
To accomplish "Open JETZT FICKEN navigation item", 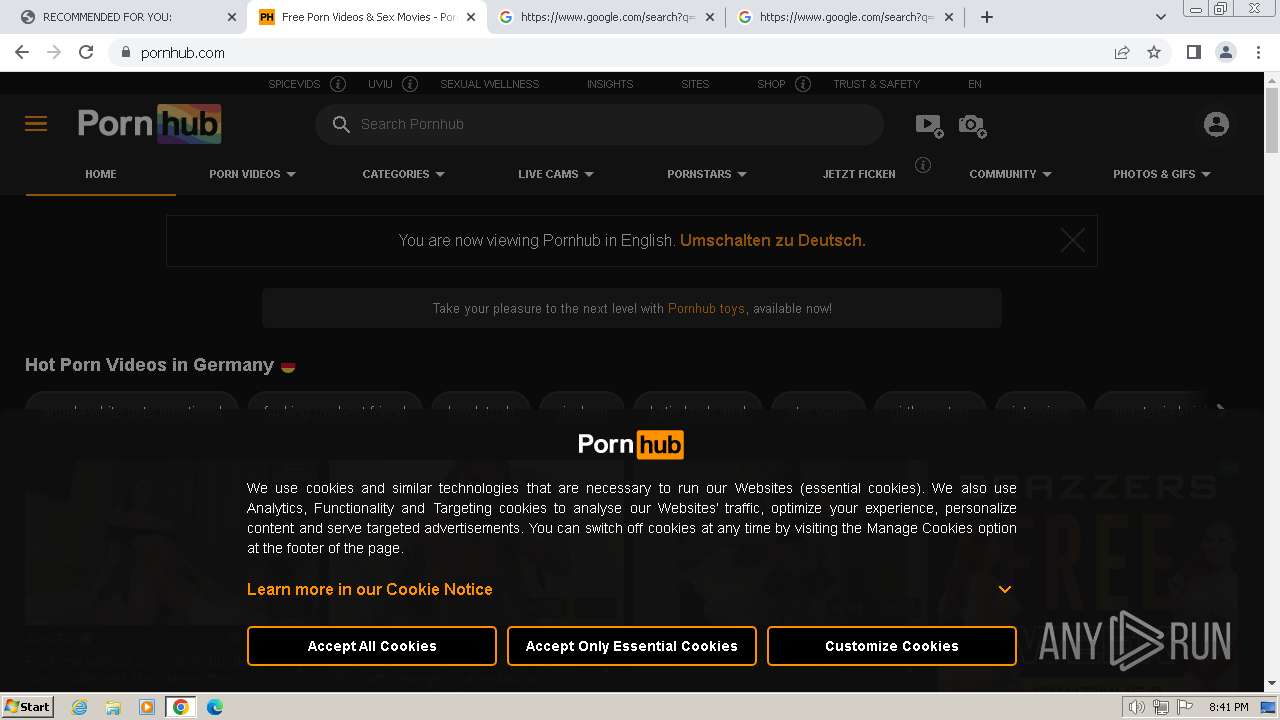I will 859,174.
